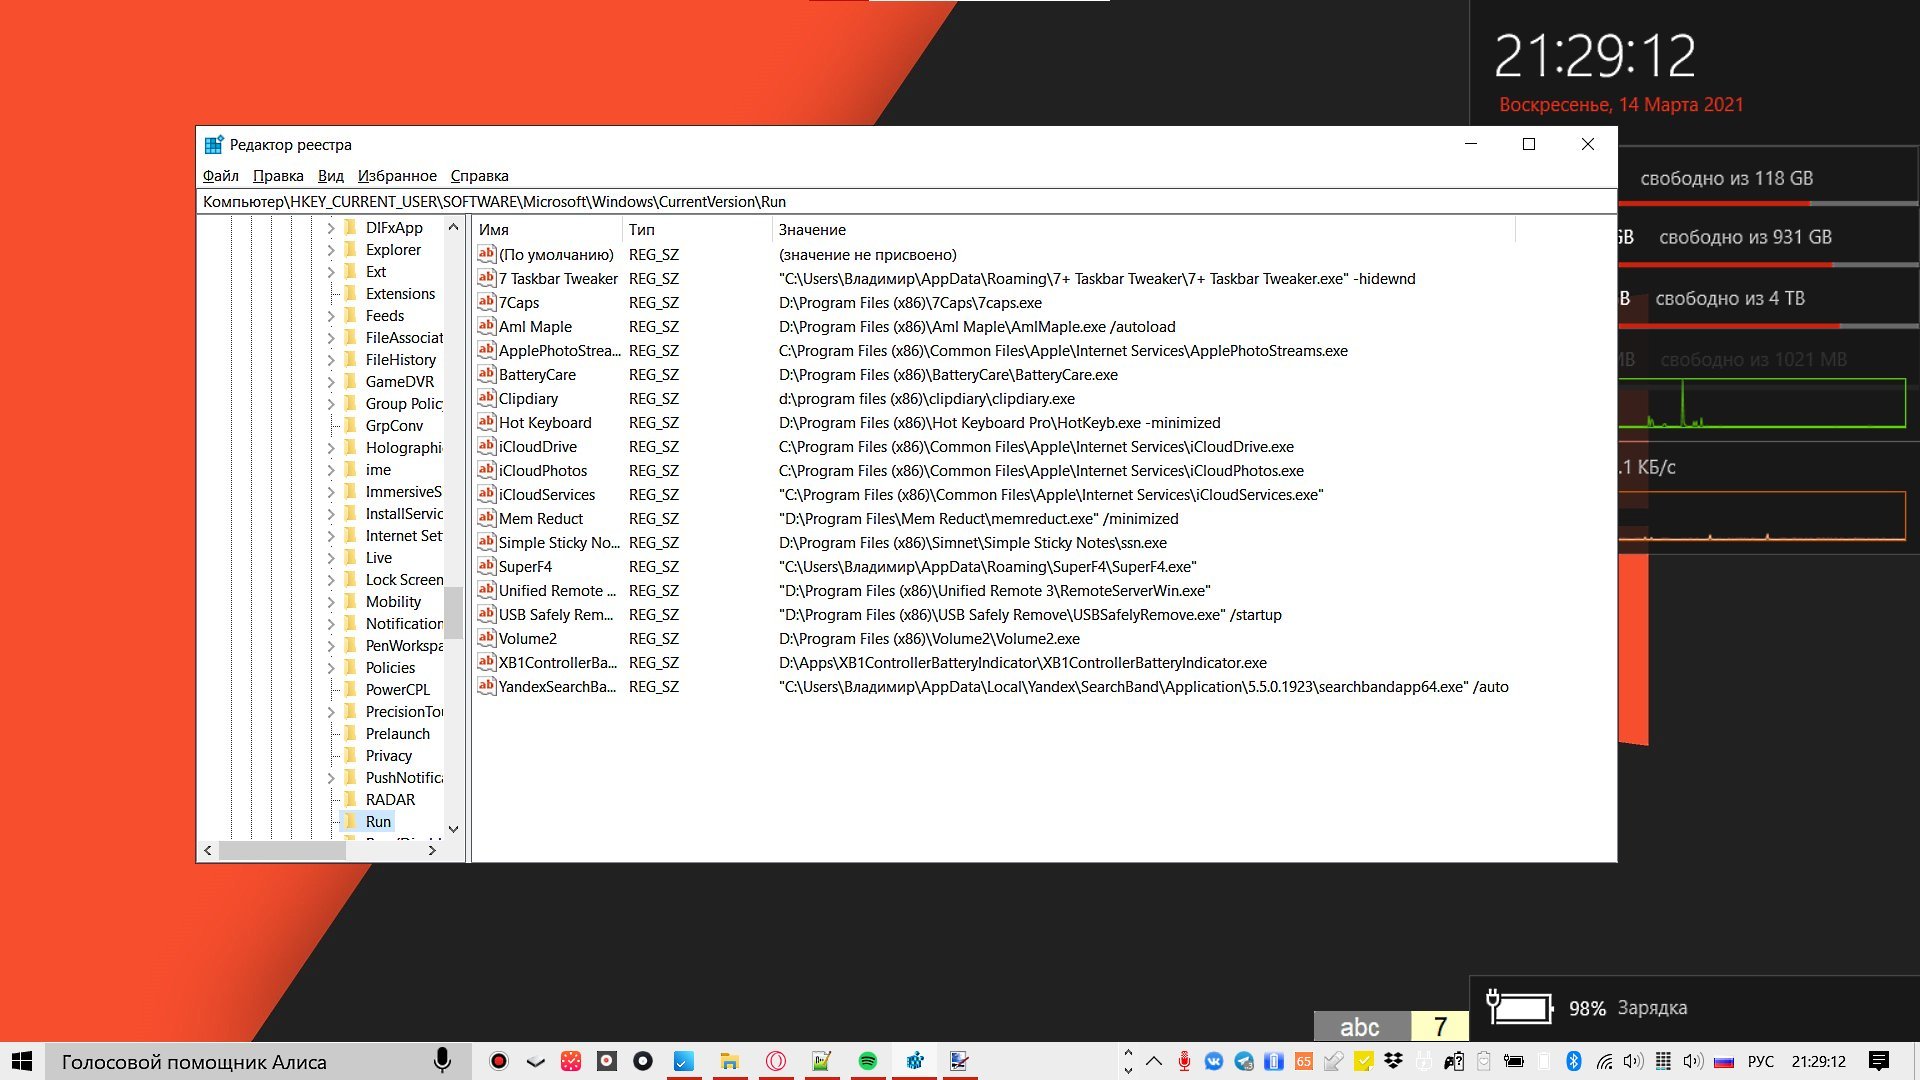The image size is (1920, 1080).
Task: Open File Explorer from the taskbar
Action: pyautogui.click(x=730, y=1061)
